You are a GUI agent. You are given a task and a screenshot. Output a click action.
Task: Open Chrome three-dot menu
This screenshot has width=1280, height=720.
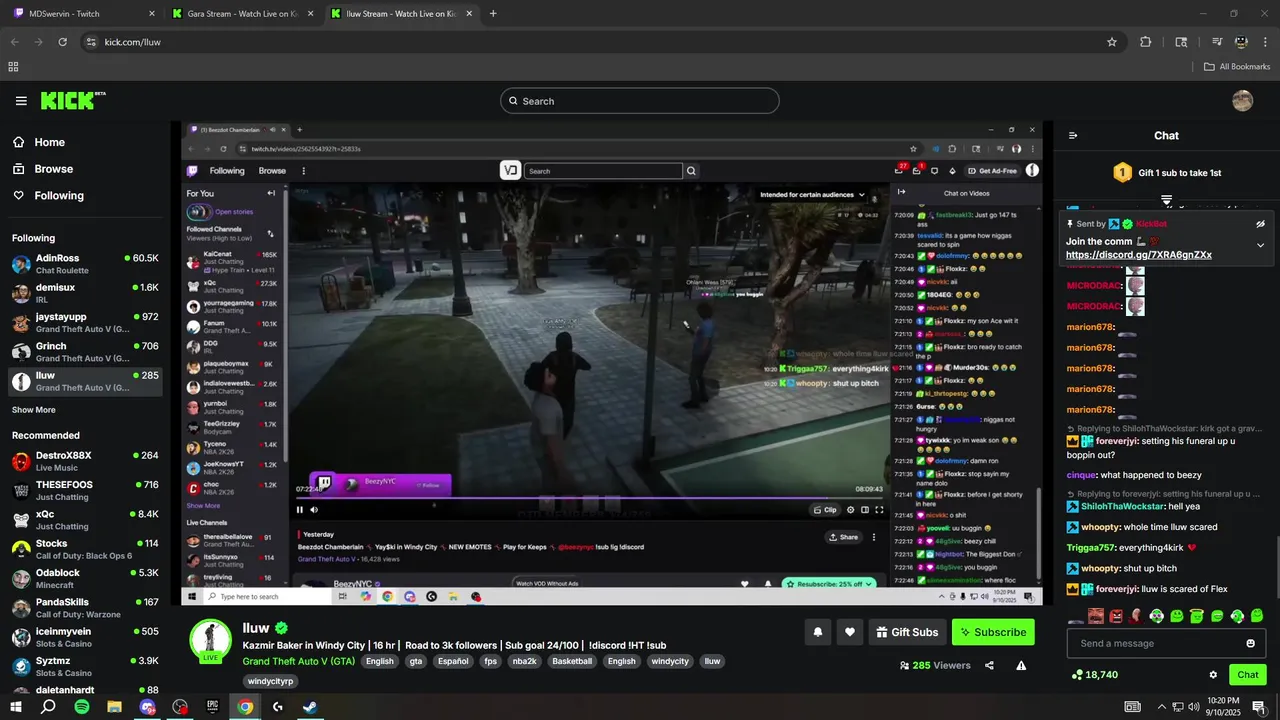(x=1267, y=42)
